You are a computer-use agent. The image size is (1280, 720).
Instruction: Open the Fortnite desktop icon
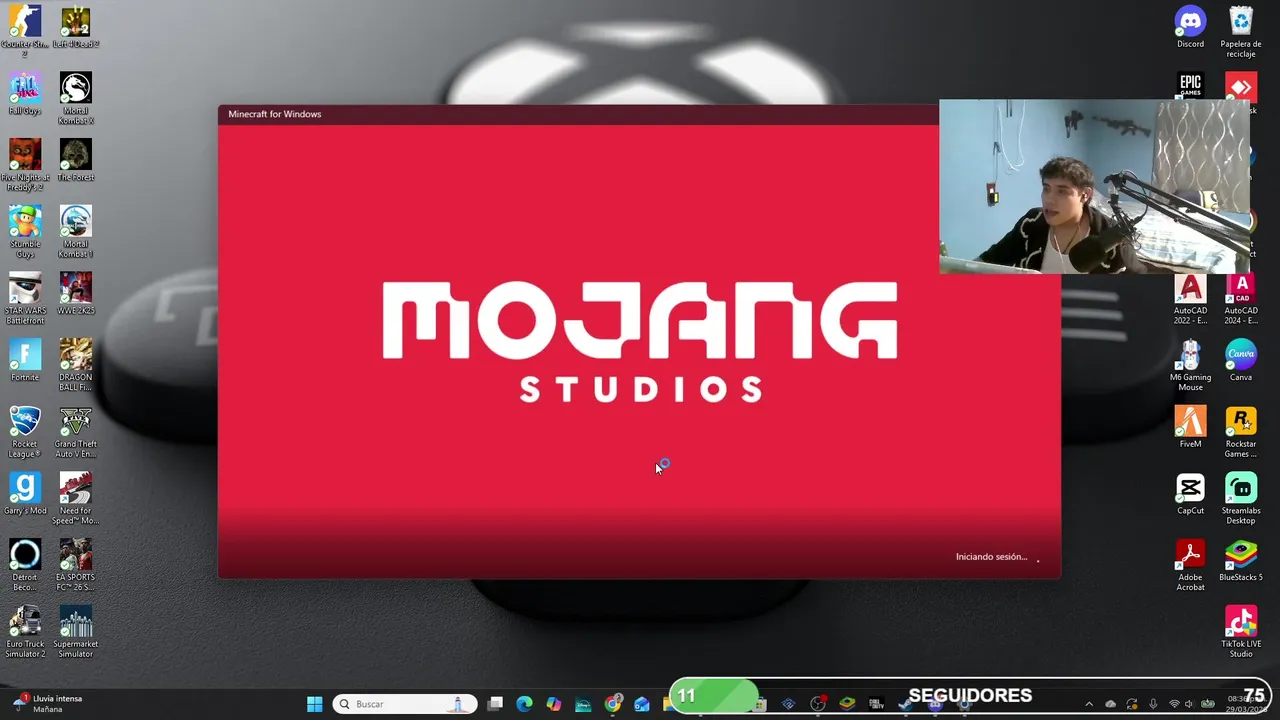[x=25, y=360]
